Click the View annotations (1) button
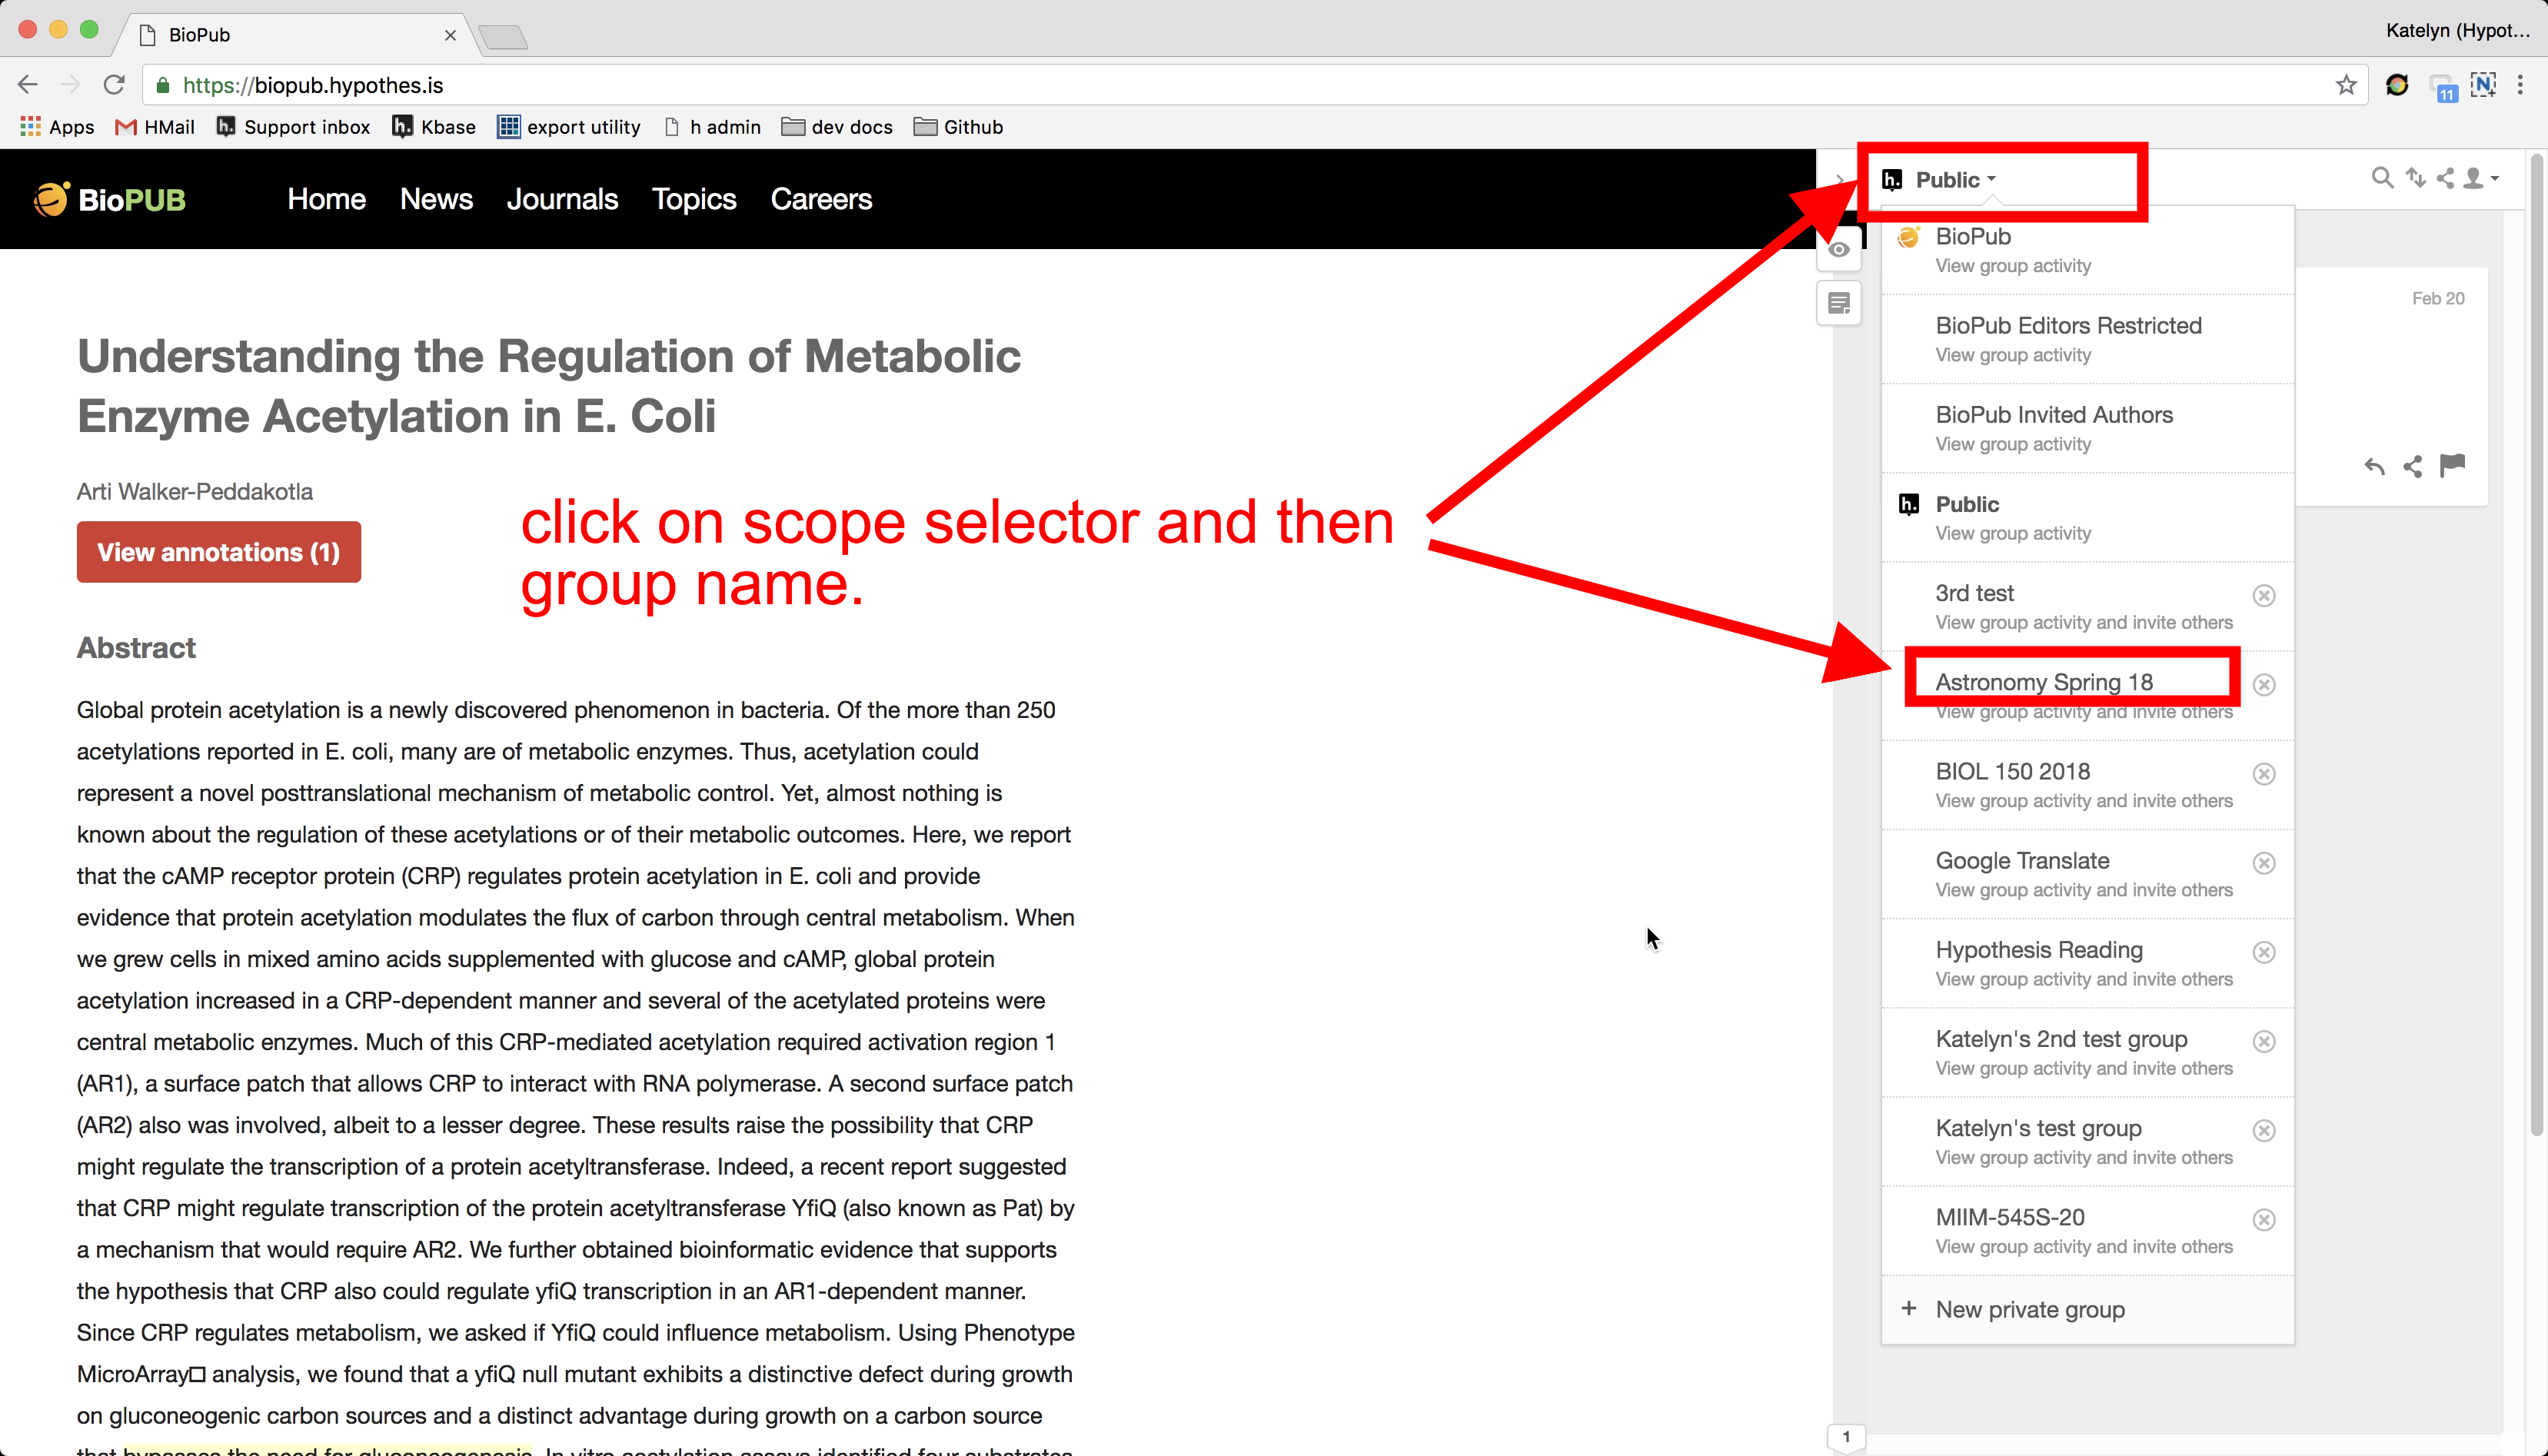The image size is (2548, 1456). click(219, 552)
